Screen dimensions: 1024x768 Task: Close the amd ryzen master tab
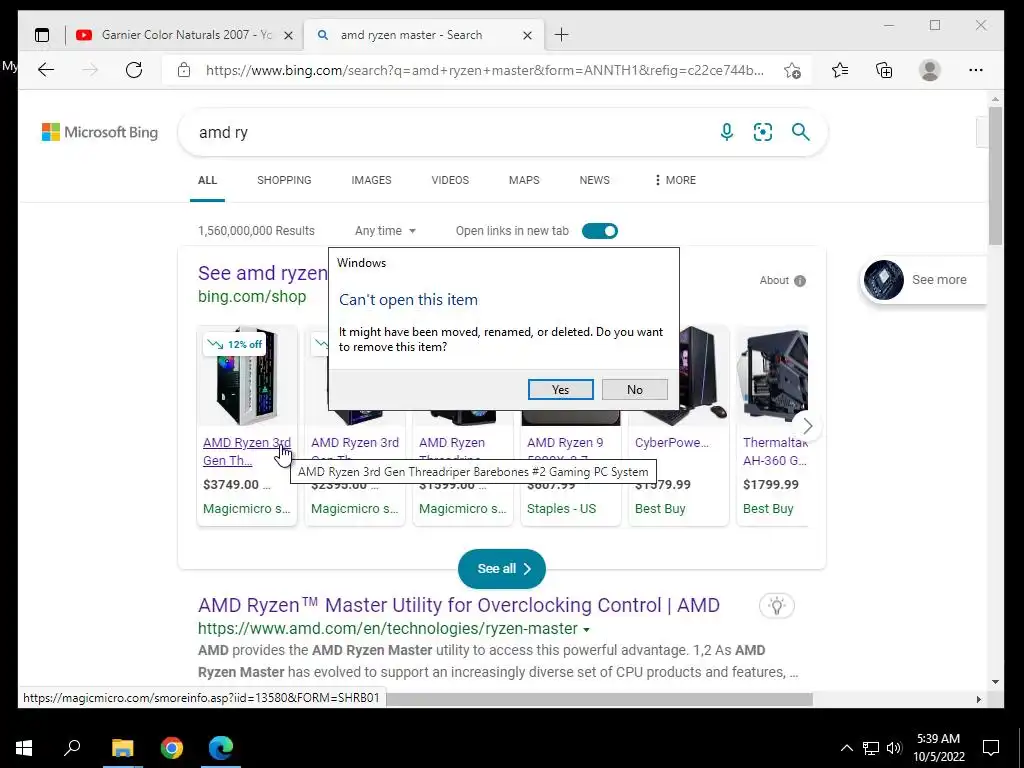[x=527, y=35]
